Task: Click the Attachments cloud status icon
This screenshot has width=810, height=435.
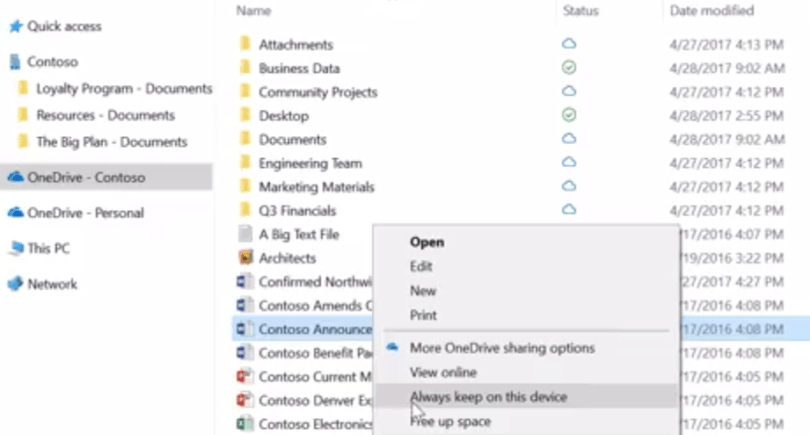Action: [569, 44]
